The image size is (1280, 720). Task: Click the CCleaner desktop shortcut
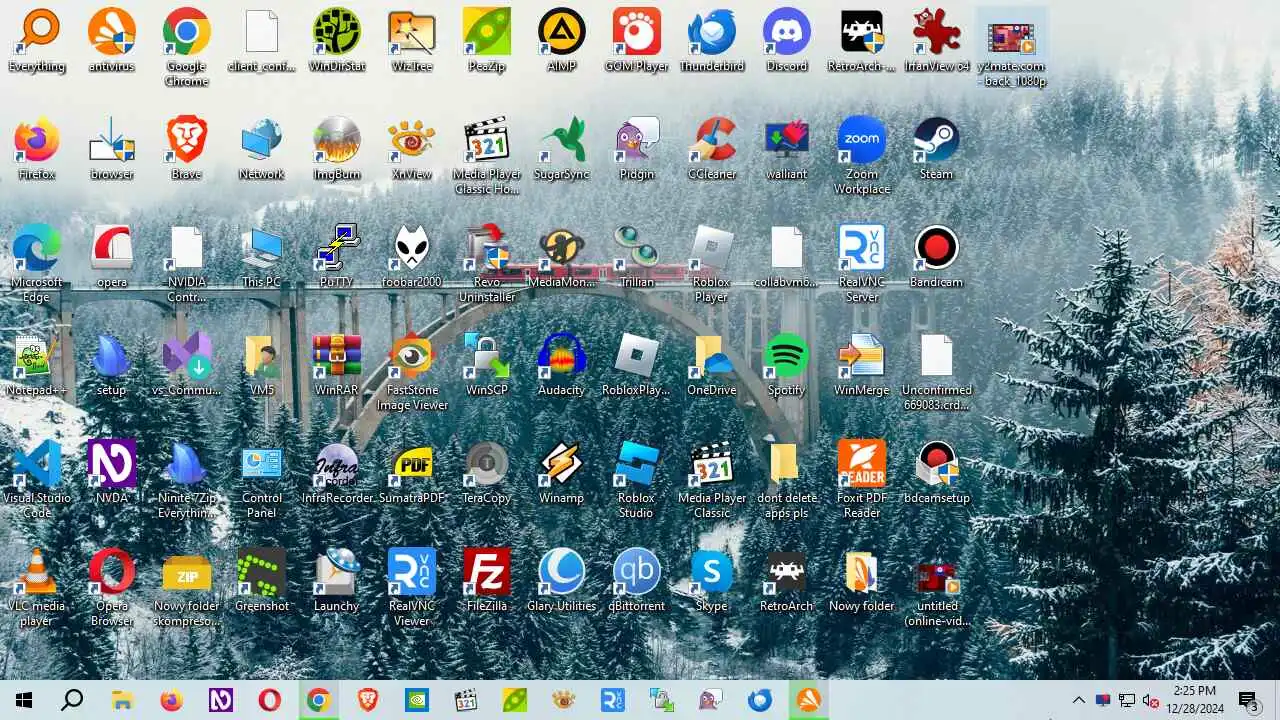[x=712, y=148]
